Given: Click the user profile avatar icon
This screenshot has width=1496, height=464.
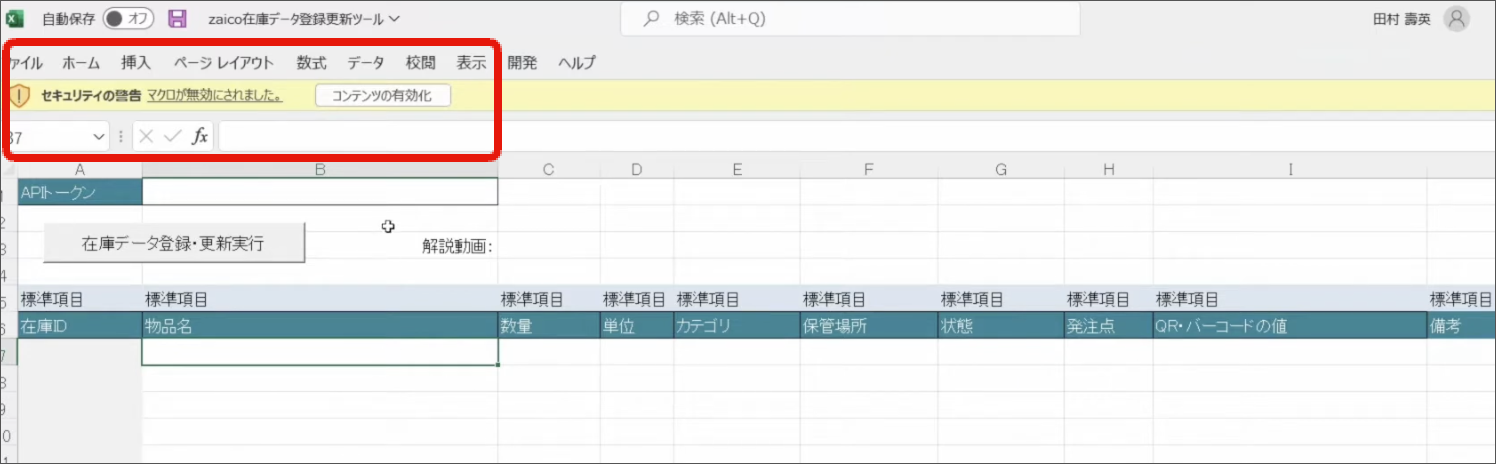Looking at the screenshot, I should click(x=1457, y=19).
